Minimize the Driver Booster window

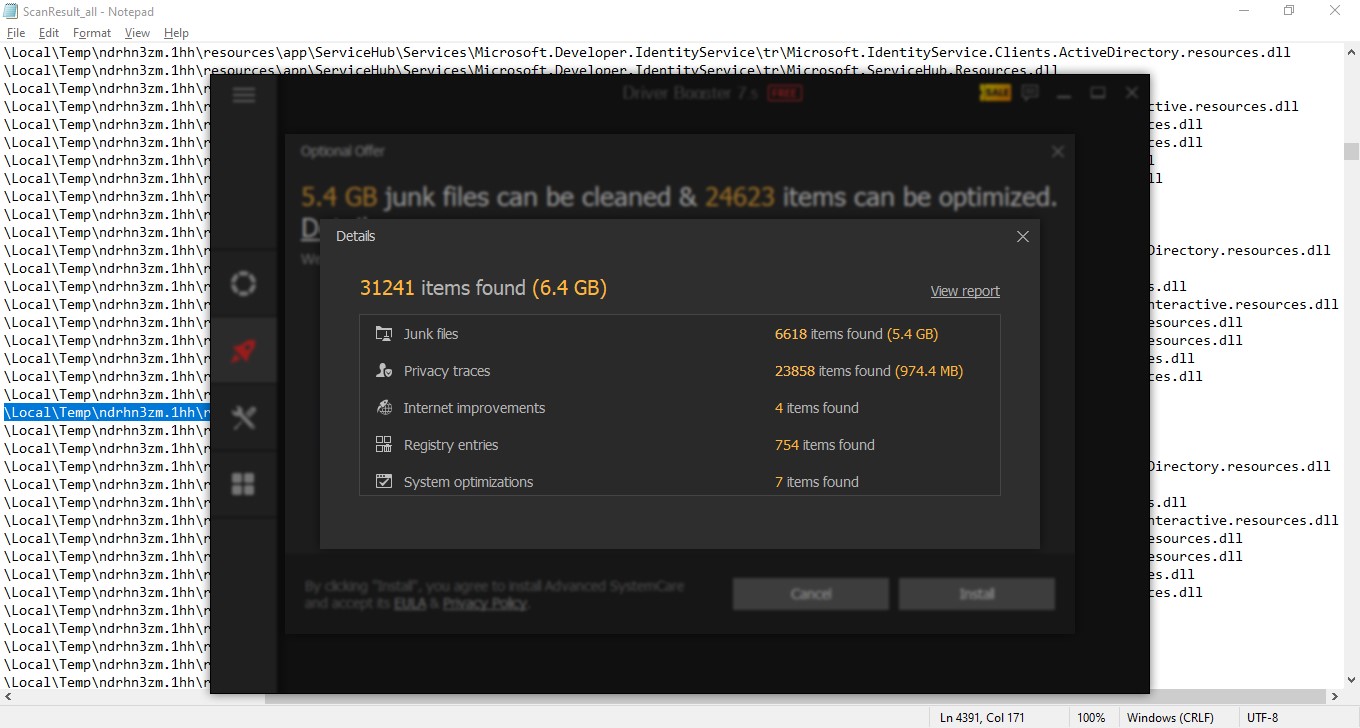click(1064, 94)
